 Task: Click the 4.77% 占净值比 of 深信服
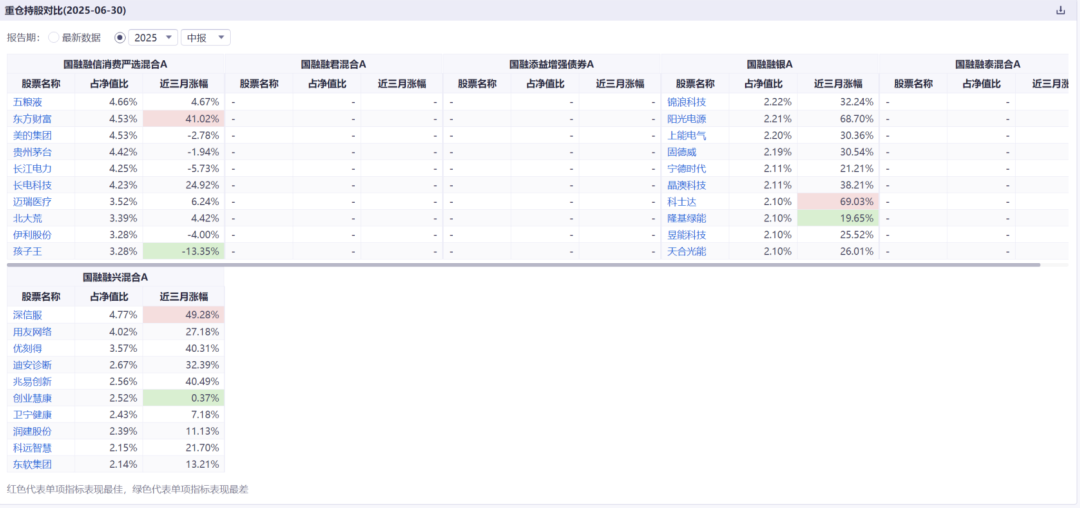click(124, 315)
